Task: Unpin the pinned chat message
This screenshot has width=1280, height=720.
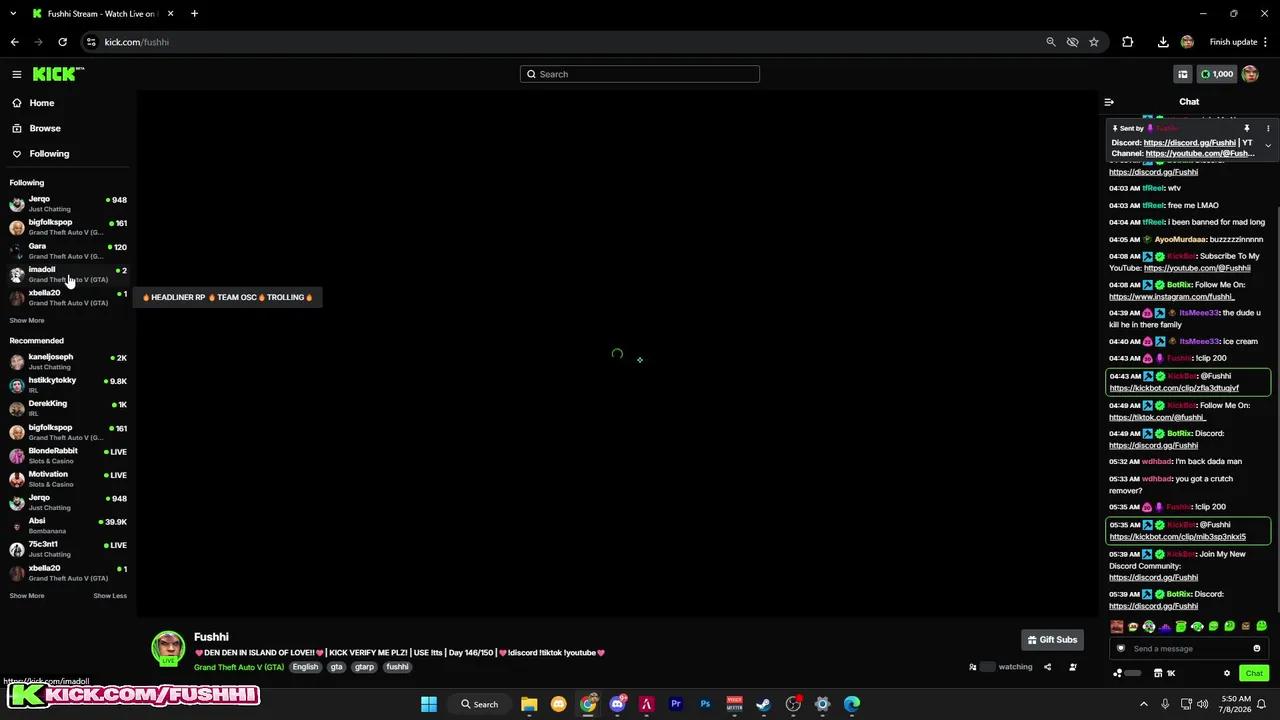Action: (1247, 129)
